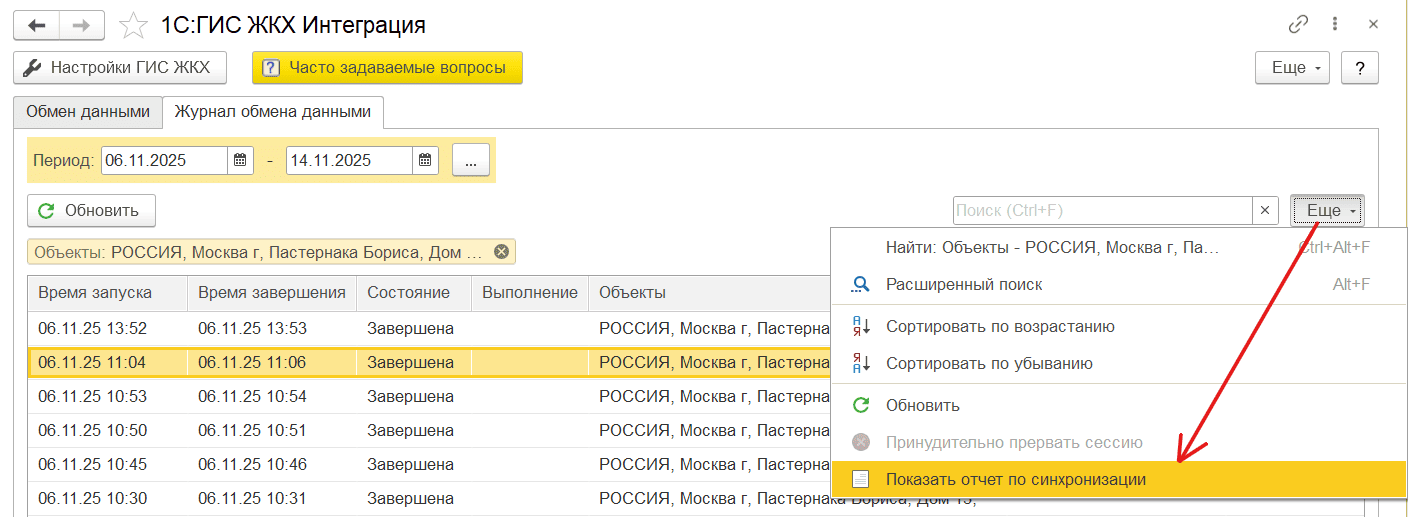Remove the Объекты filter chip

(x=501, y=252)
